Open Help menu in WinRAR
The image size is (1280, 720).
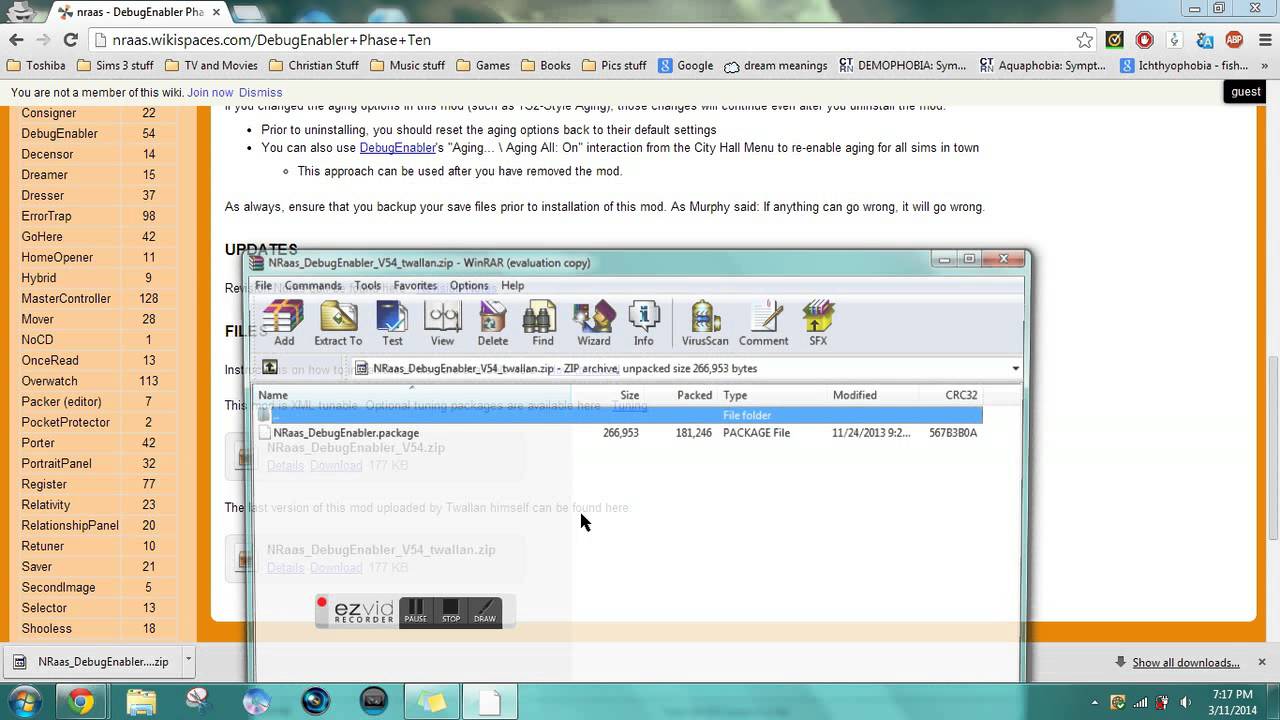(x=512, y=286)
